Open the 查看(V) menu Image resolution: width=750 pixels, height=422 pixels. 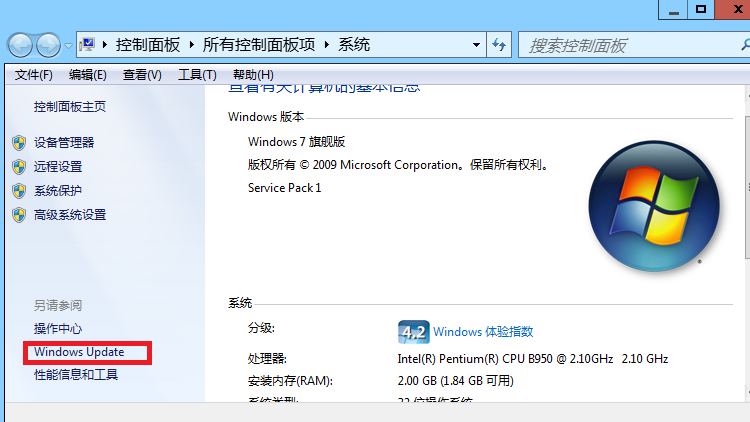point(142,75)
